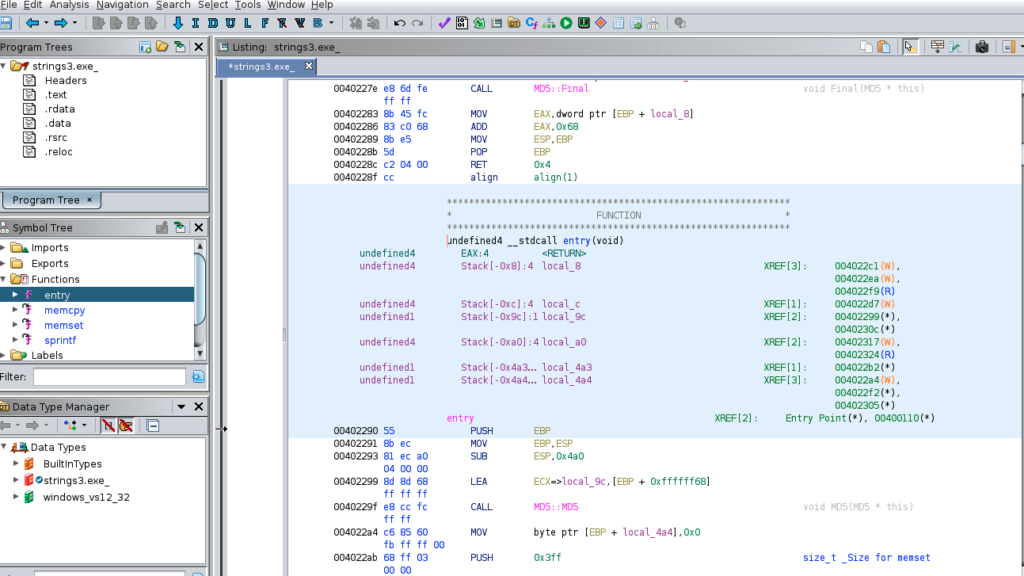
Task: Open the Window menu
Action: 286,5
